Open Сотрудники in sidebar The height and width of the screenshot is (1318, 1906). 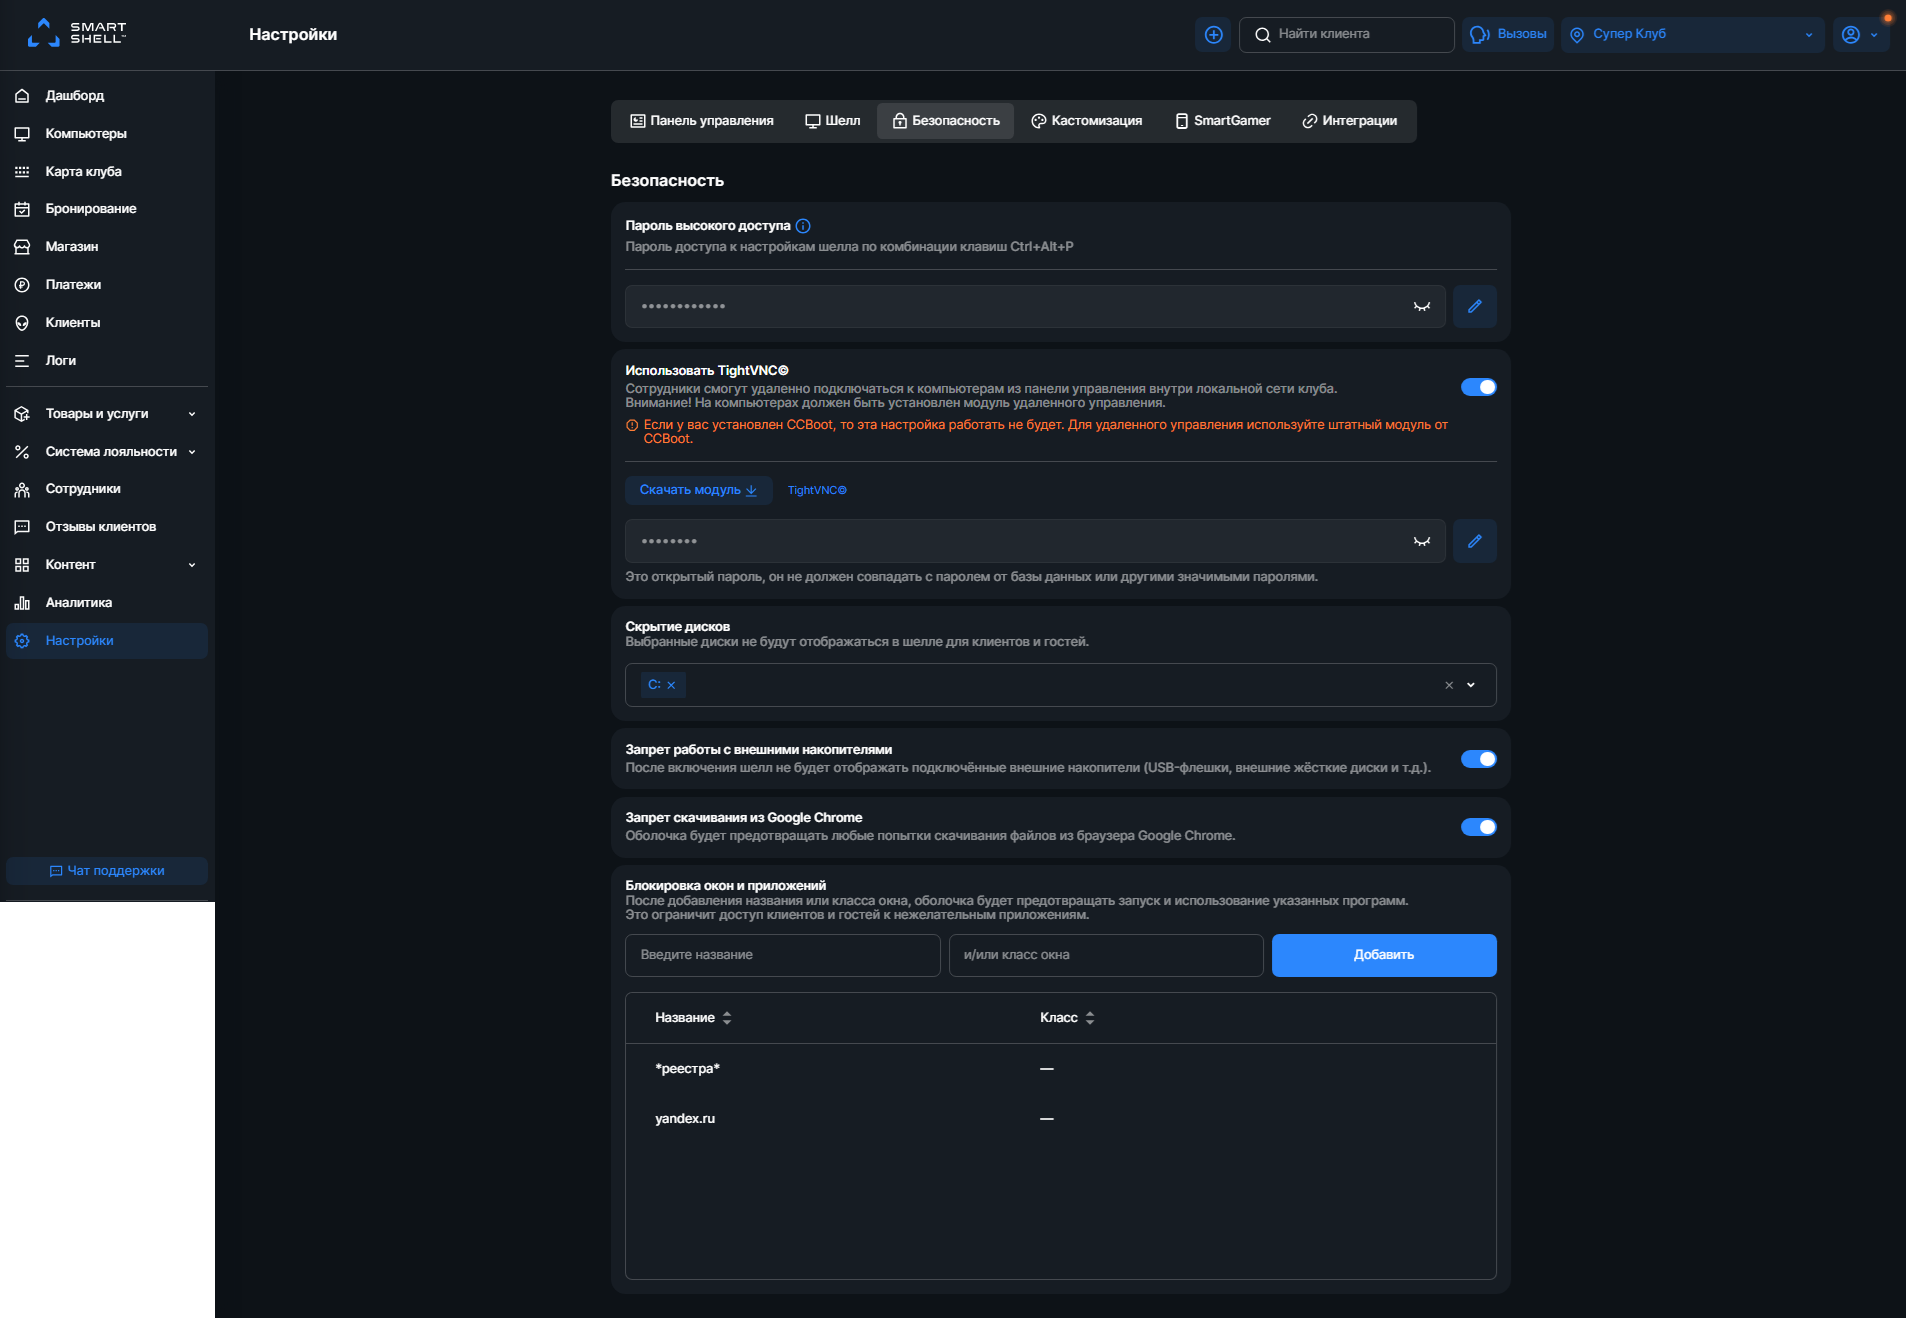[x=107, y=489]
